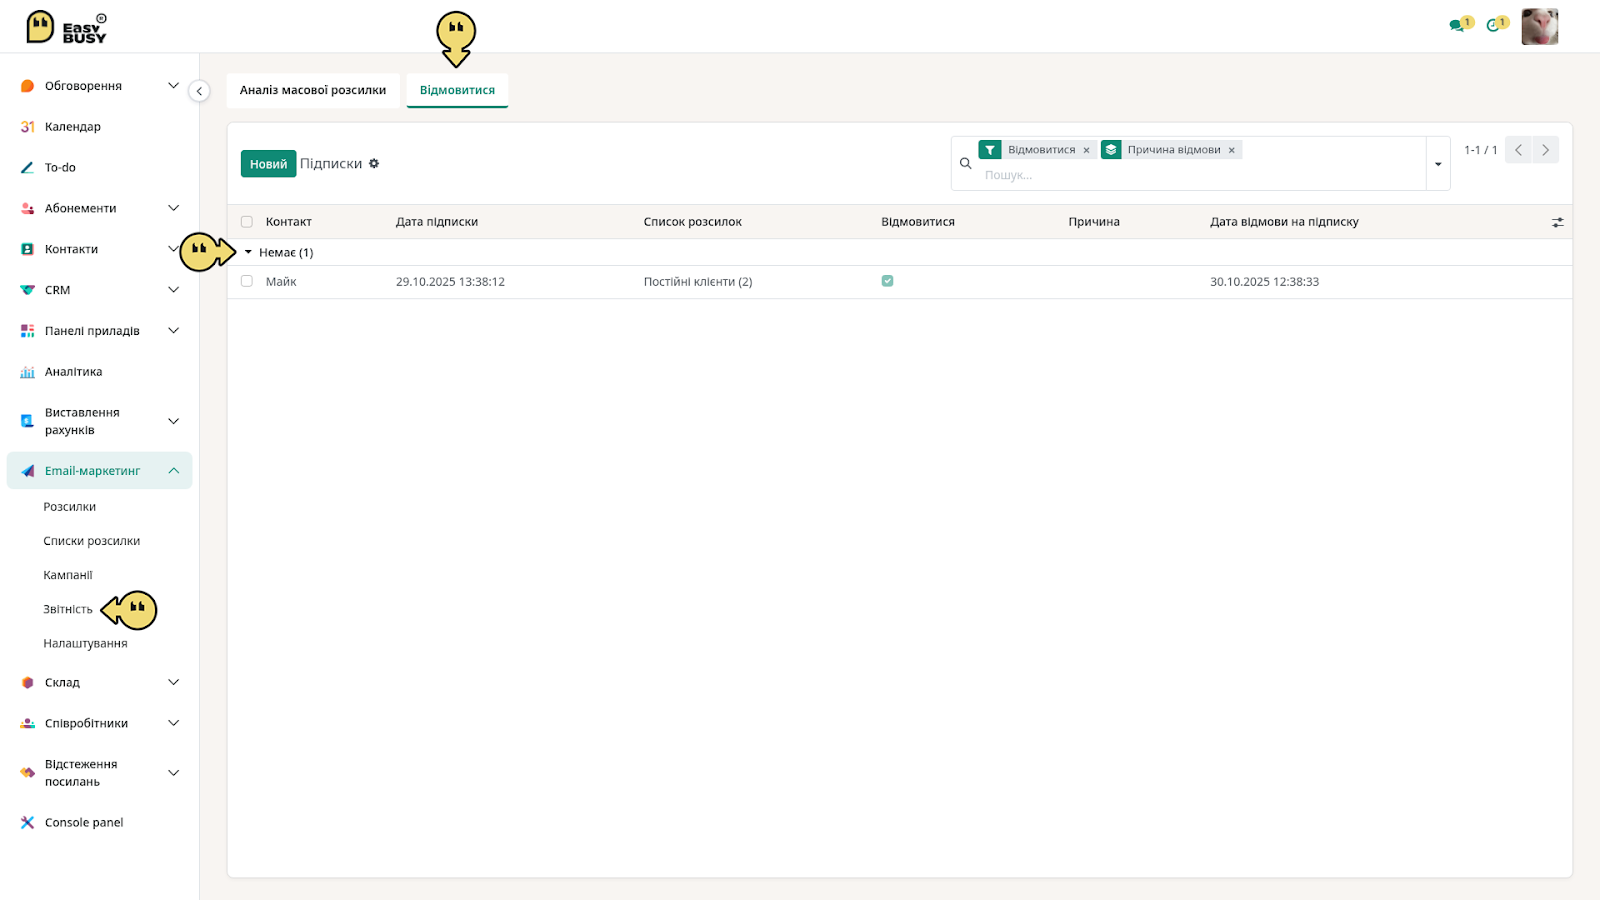Expand the Співробітники chevron
This screenshot has width=1600, height=900.
173,723
